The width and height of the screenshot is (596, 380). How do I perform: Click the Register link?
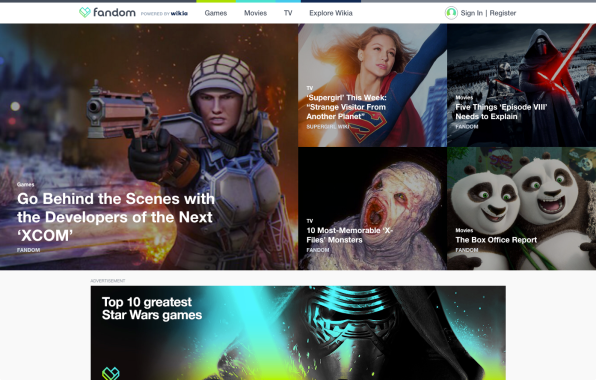502,13
